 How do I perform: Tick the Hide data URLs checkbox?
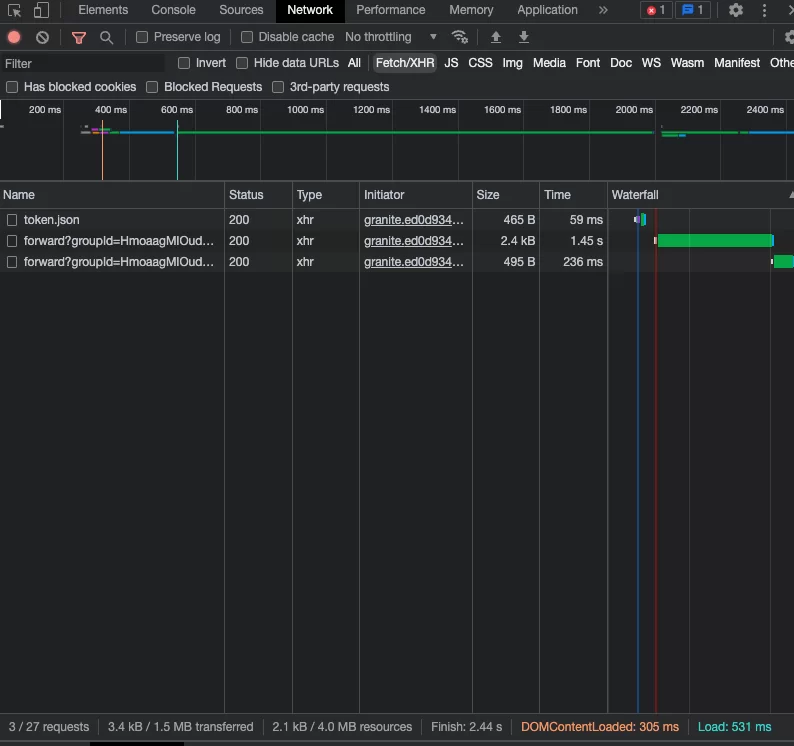coord(242,63)
